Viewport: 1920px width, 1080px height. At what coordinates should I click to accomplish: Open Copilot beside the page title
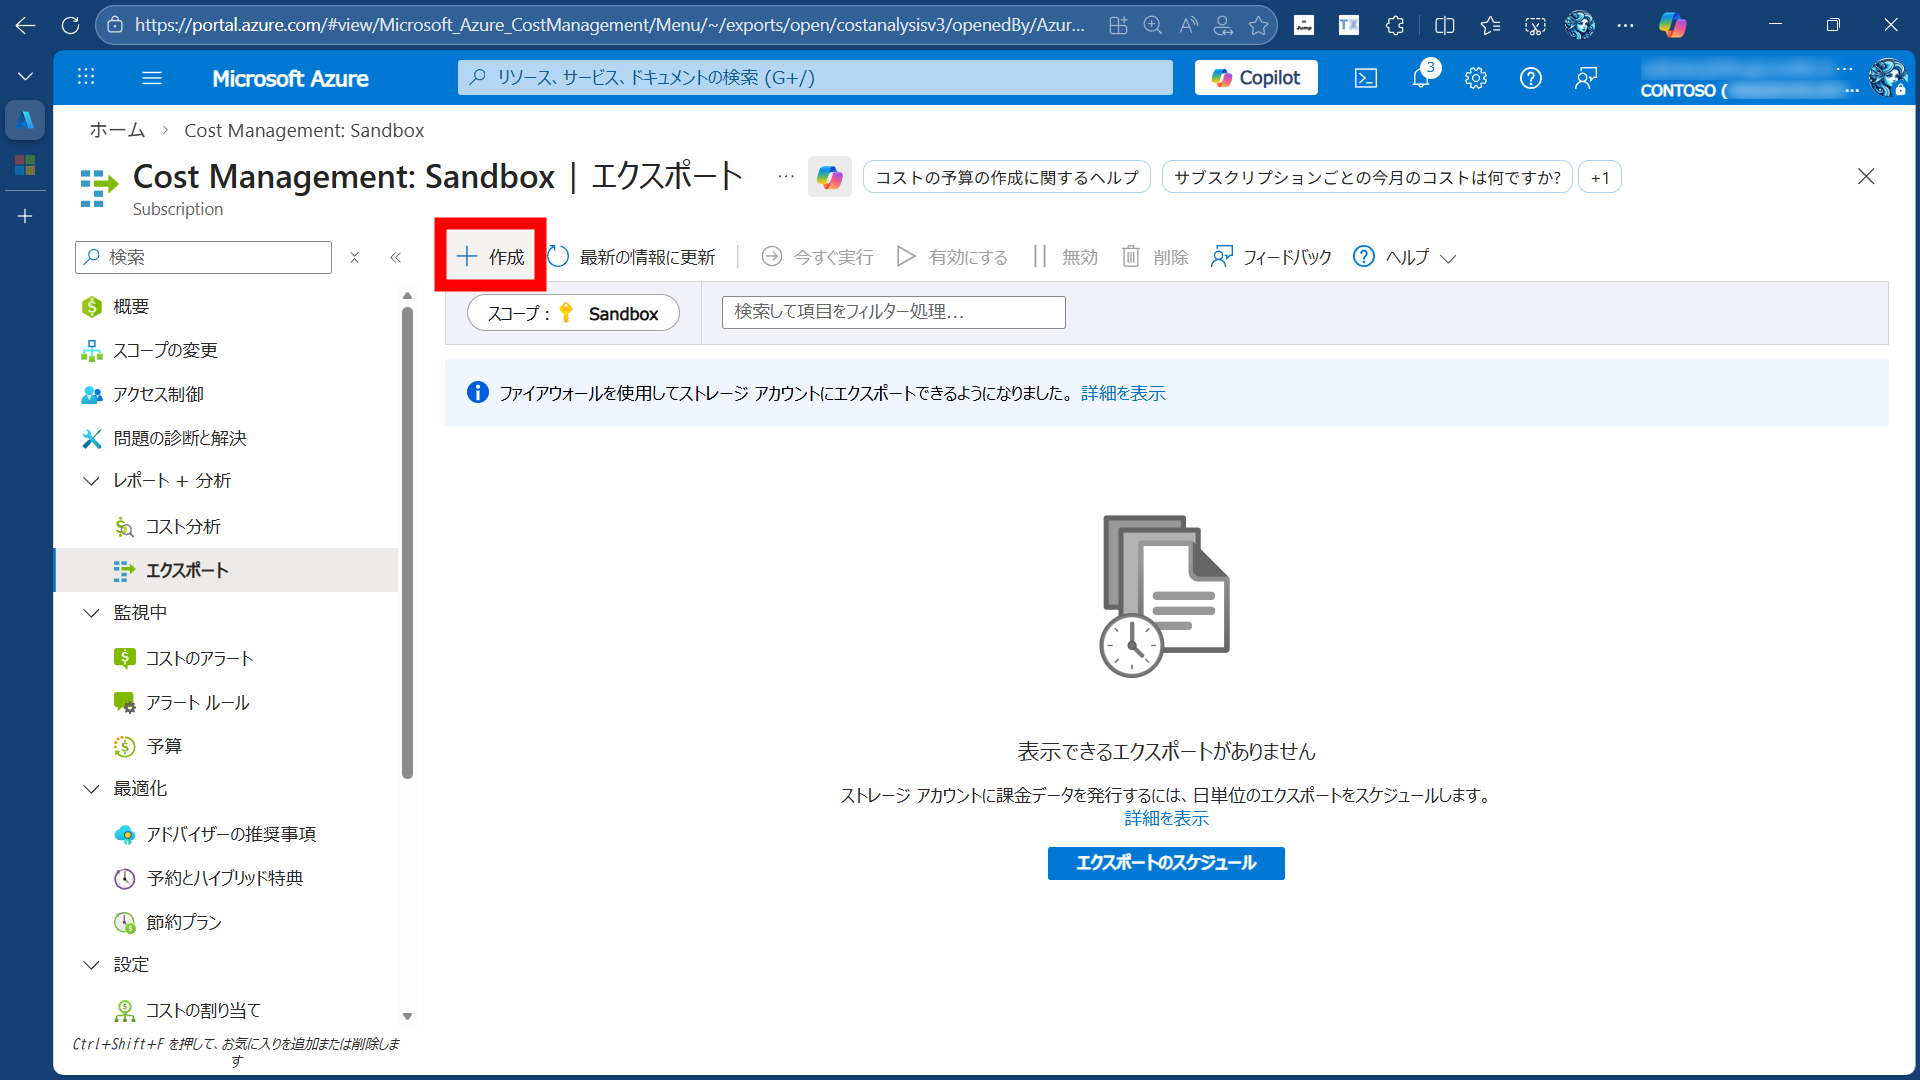[x=829, y=176]
